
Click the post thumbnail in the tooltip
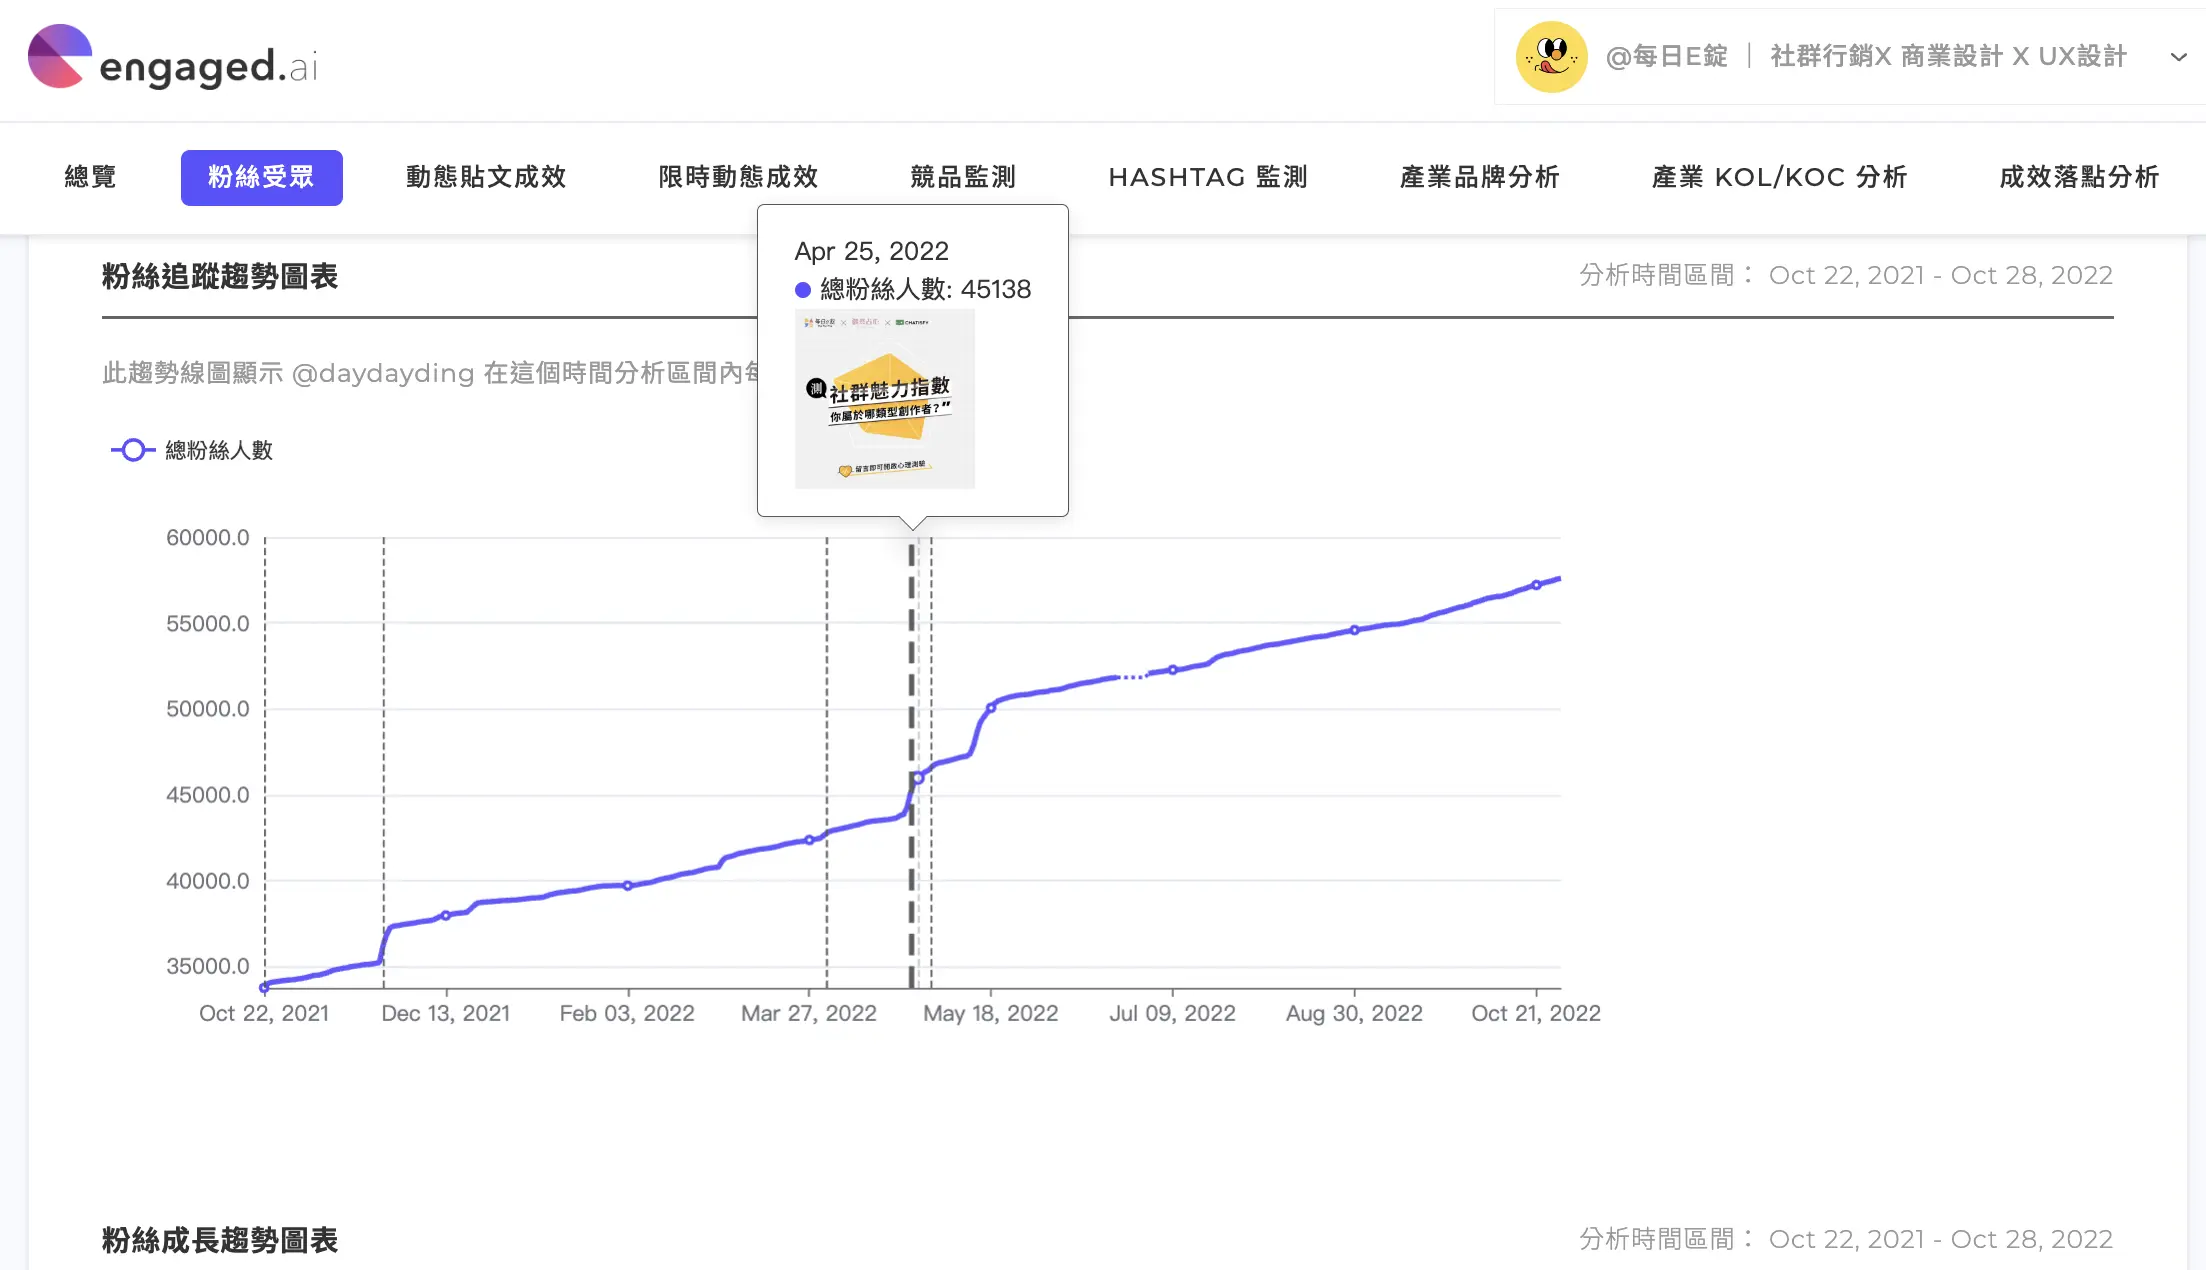[x=884, y=399]
